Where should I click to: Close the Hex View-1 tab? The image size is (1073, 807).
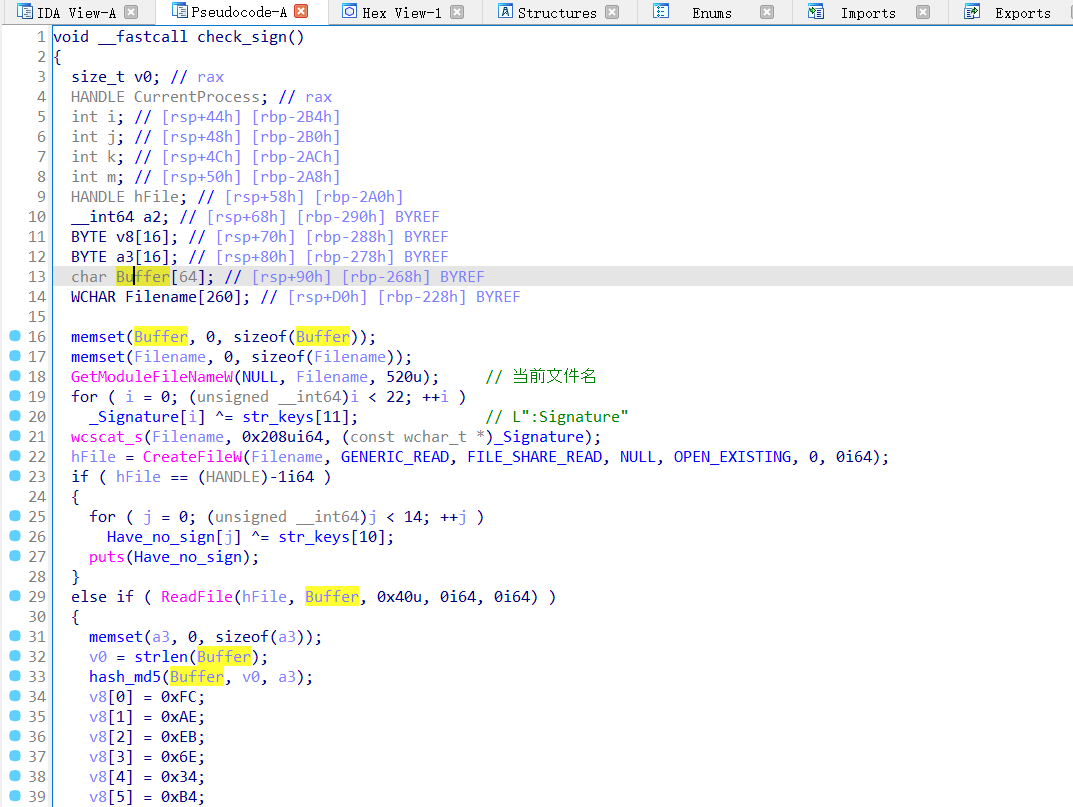tap(457, 12)
